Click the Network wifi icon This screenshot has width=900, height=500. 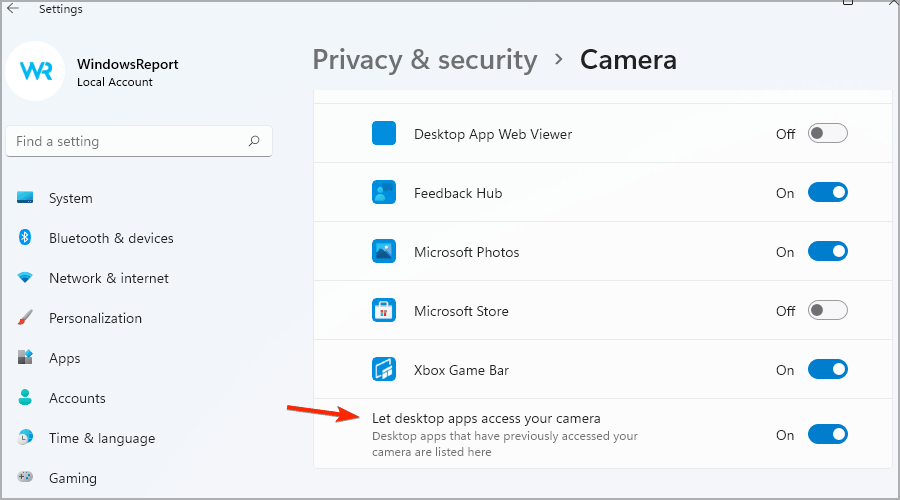(x=25, y=278)
